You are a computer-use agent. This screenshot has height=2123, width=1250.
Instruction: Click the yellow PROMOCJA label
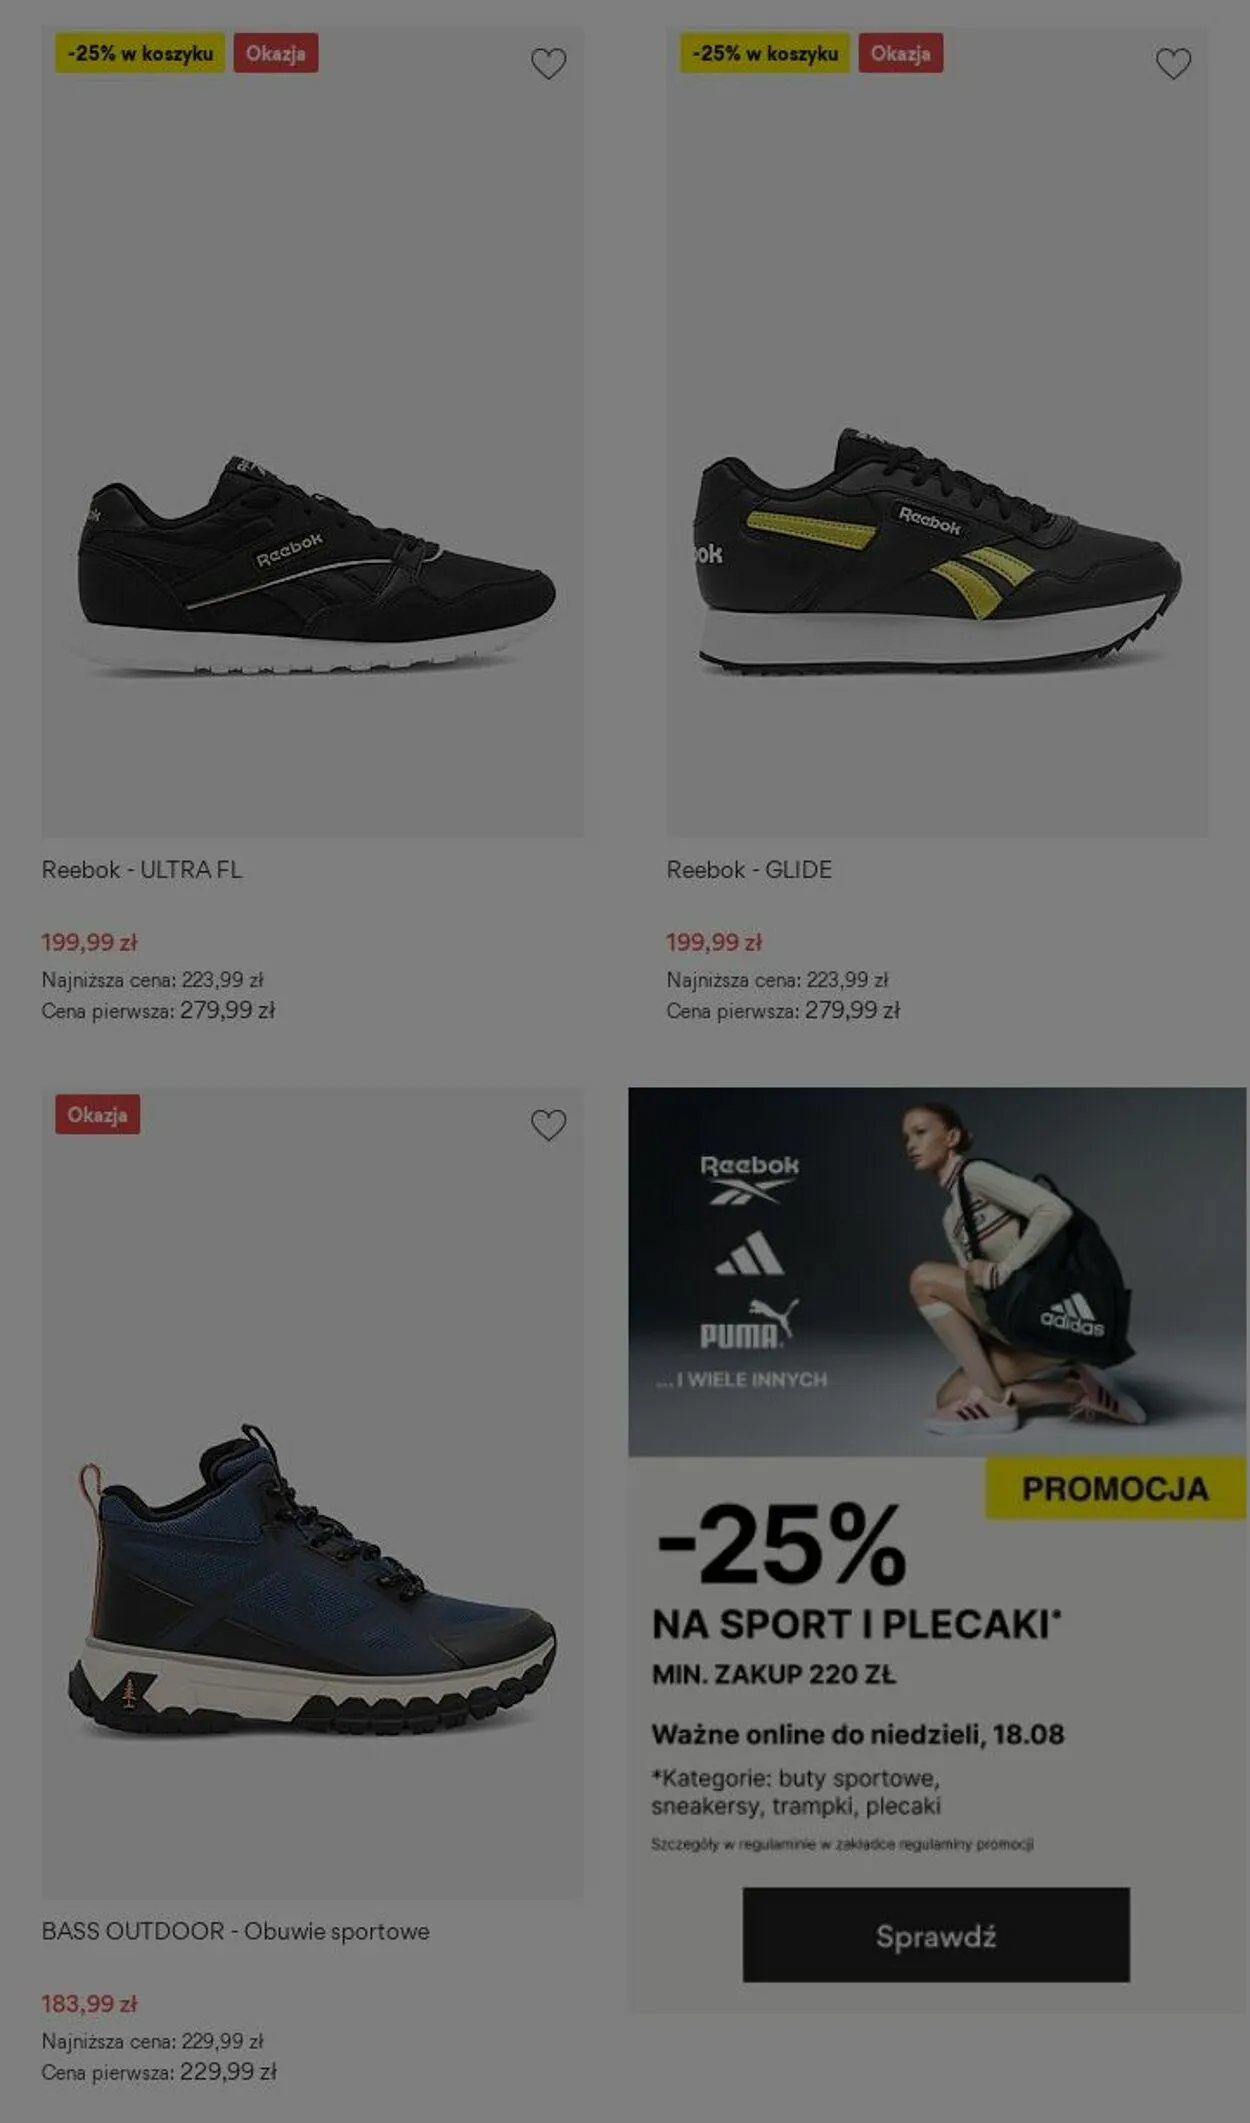pyautogui.click(x=1115, y=1488)
